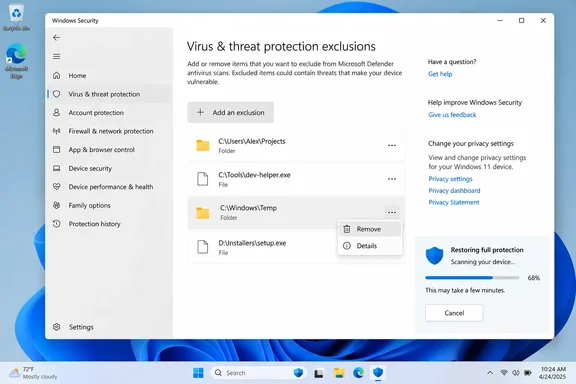The height and width of the screenshot is (384, 576).
Task: Click the Firewall & network antenna icon
Action: click(x=56, y=131)
